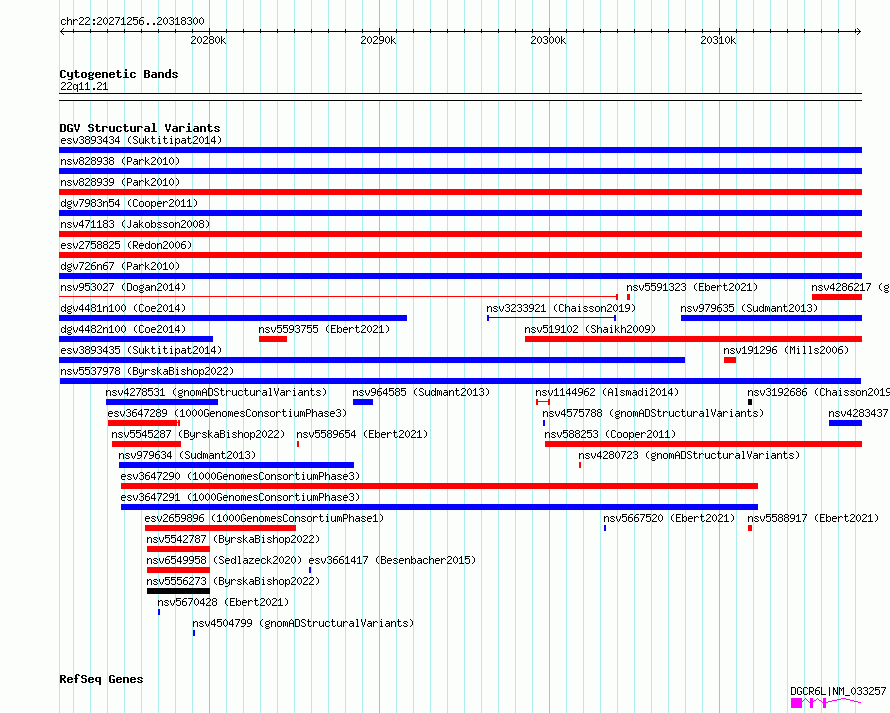Image resolution: width=890 pixels, height=713 pixels.
Task: Click nsv5537978 (ByrskaBishop2022) label
Action: [147, 371]
